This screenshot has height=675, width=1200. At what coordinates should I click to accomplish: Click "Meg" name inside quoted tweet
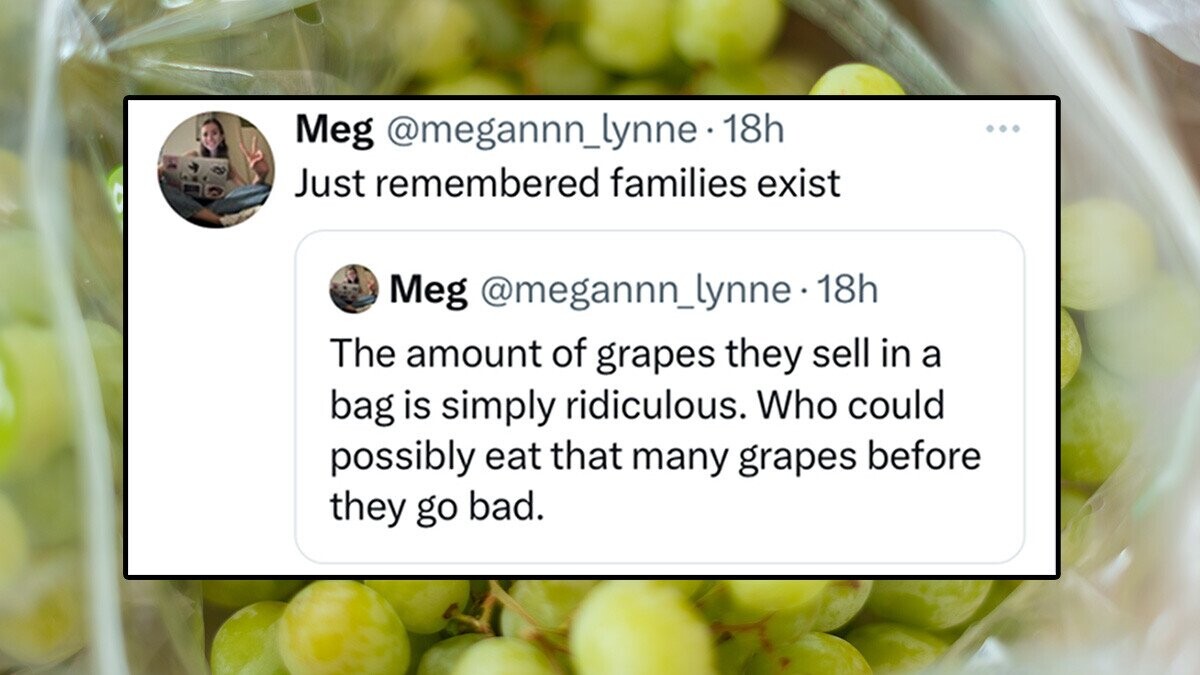click(428, 290)
